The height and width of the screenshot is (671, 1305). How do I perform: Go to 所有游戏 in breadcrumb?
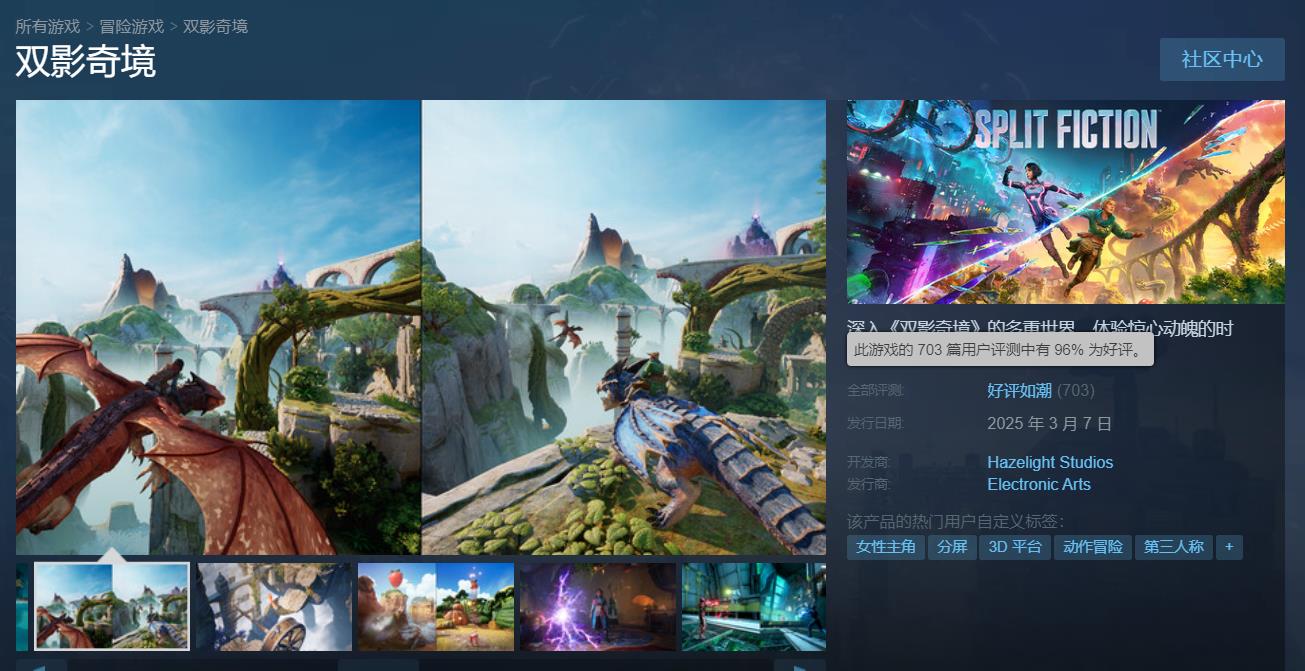pos(47,26)
